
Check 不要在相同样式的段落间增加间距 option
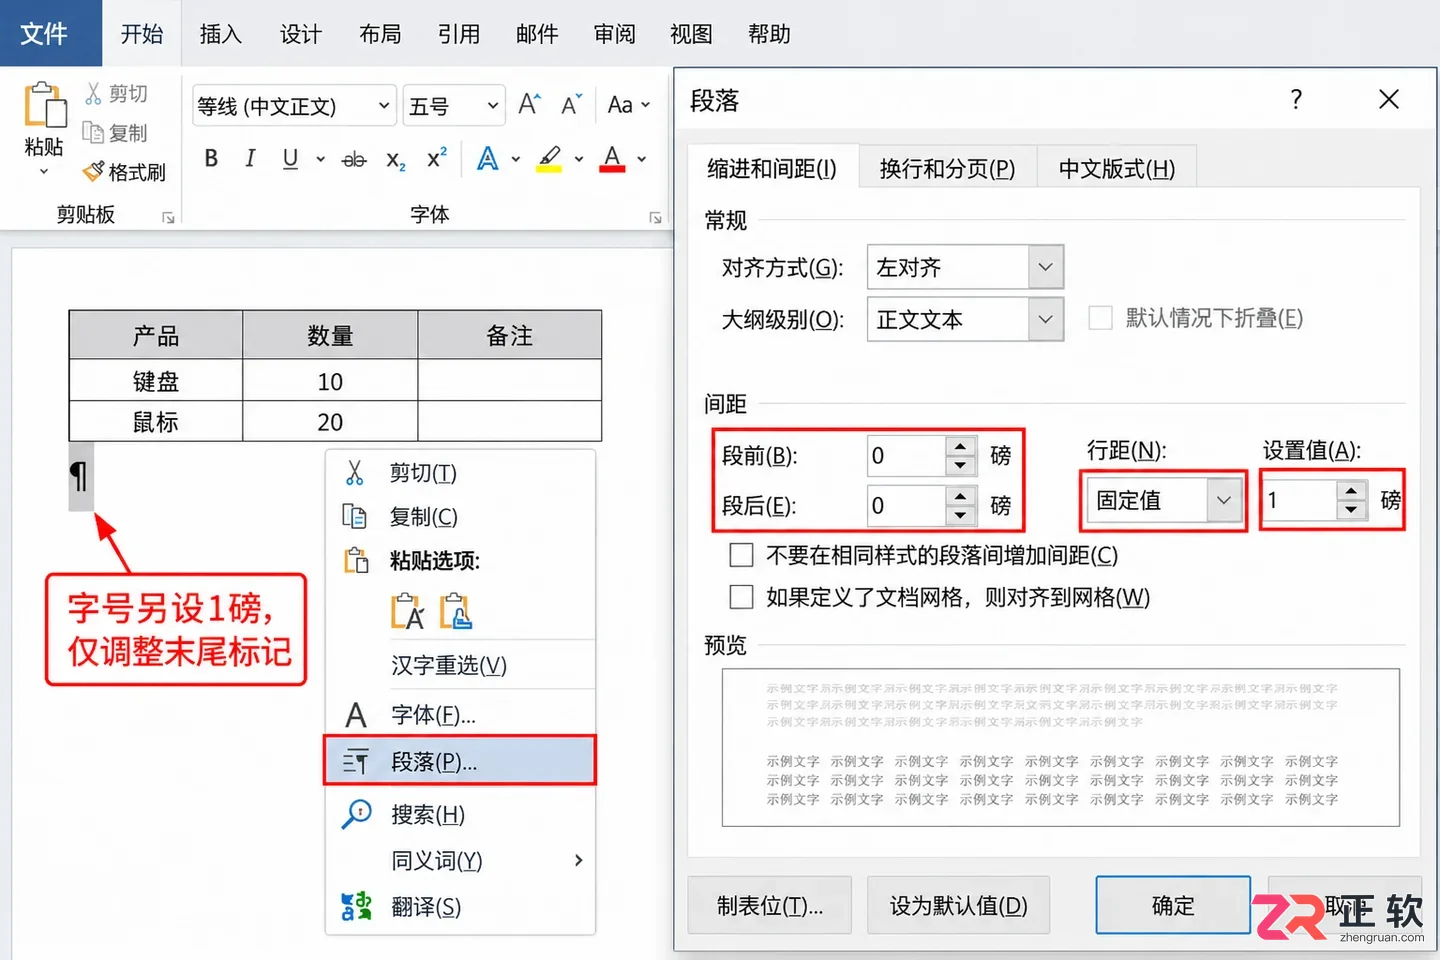point(742,555)
